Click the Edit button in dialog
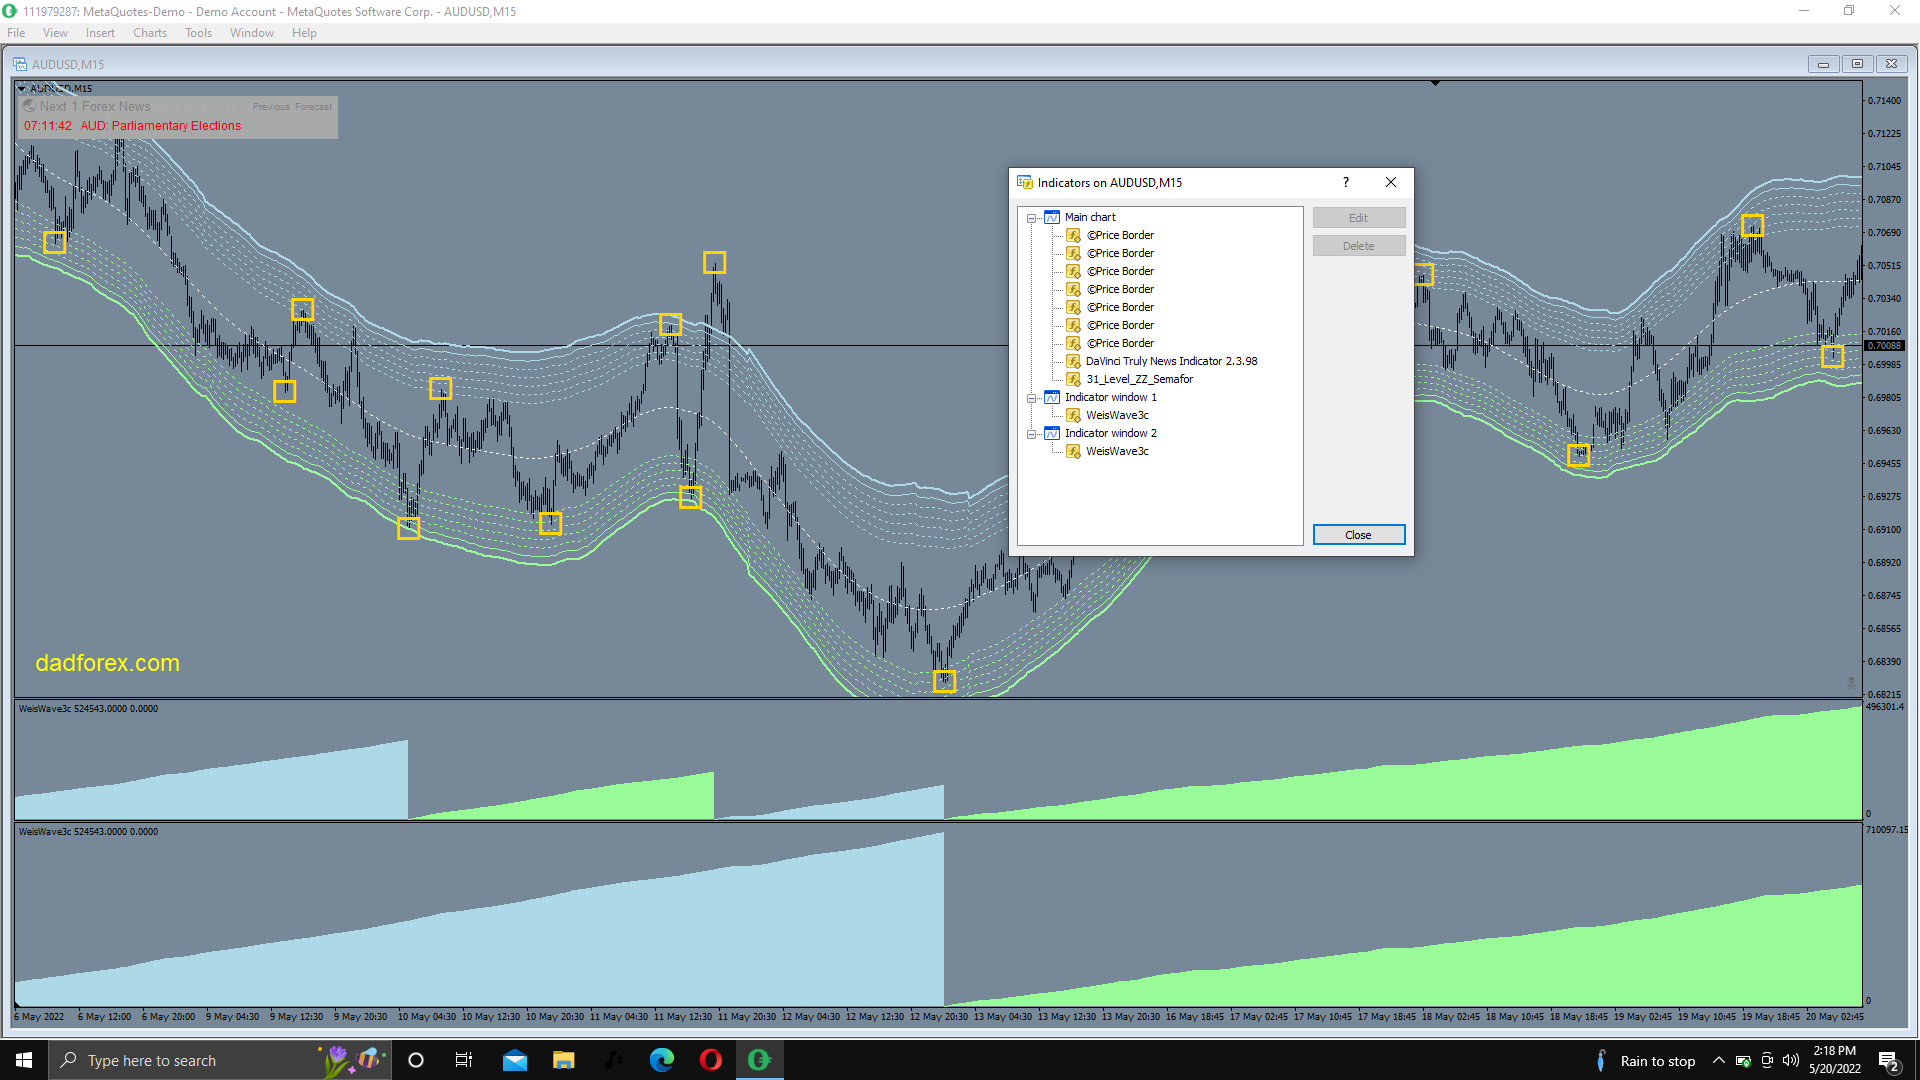 tap(1358, 218)
